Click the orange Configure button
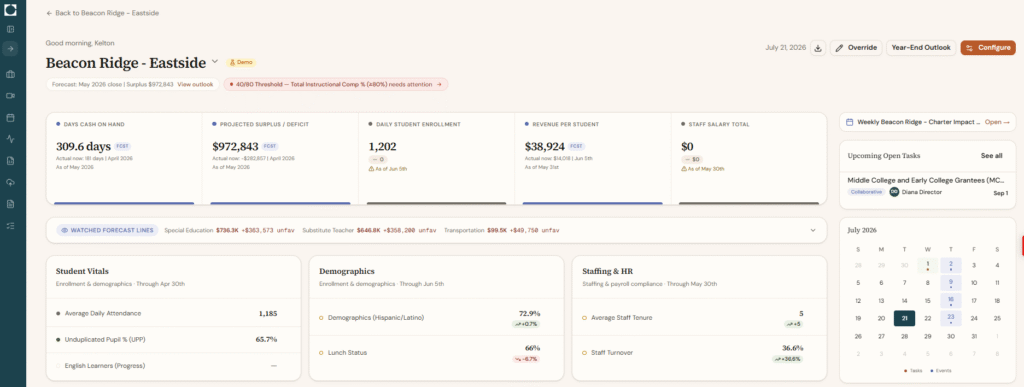The image size is (1024, 387). click(987, 48)
